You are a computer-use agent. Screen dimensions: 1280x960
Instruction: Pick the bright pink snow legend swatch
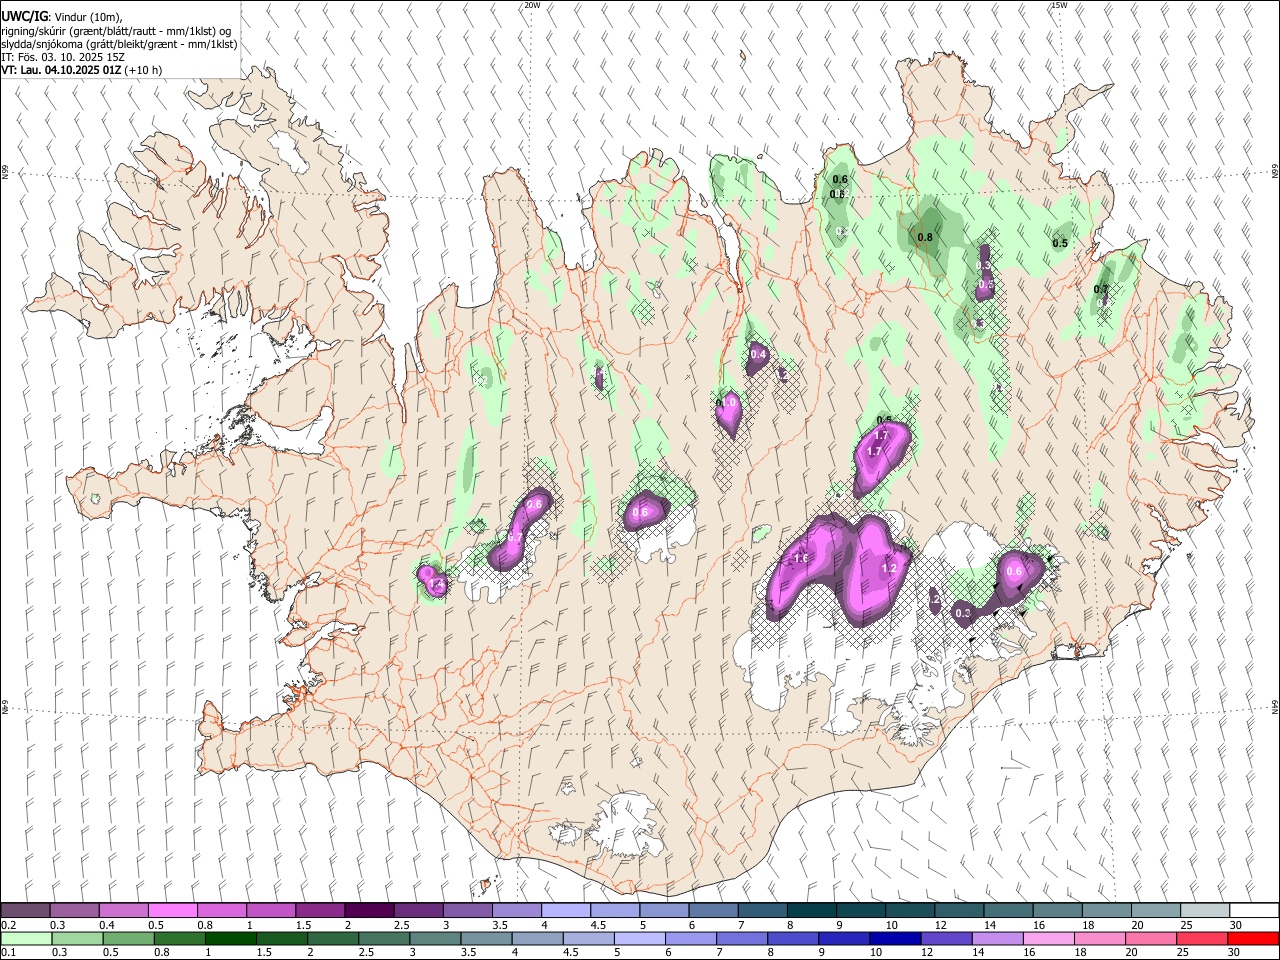click(x=172, y=910)
